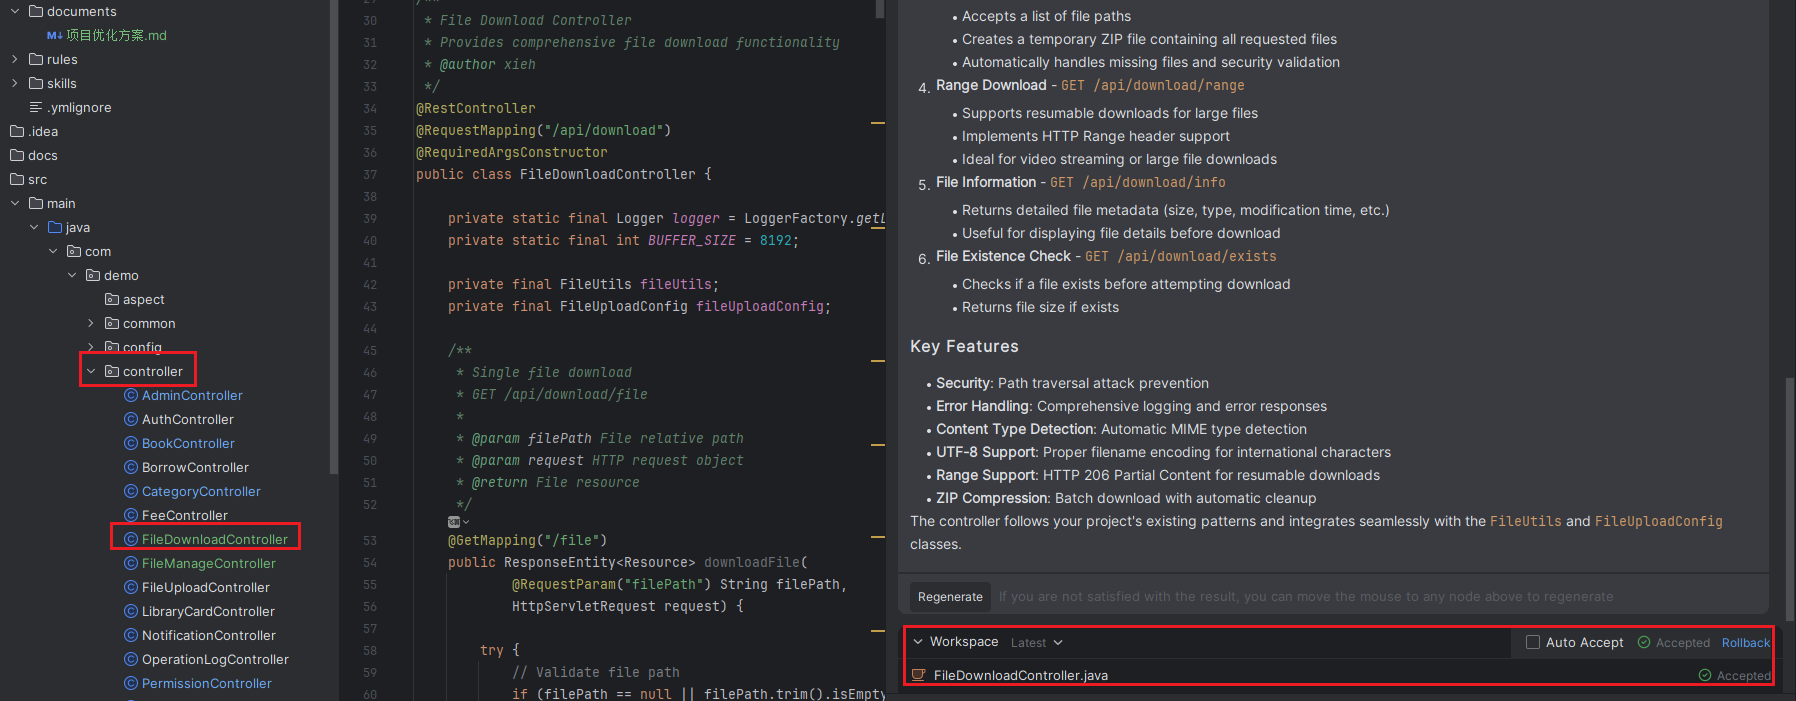This screenshot has height=701, width=1796.
Task: Collapse the java source folder
Action: [x=34, y=227]
